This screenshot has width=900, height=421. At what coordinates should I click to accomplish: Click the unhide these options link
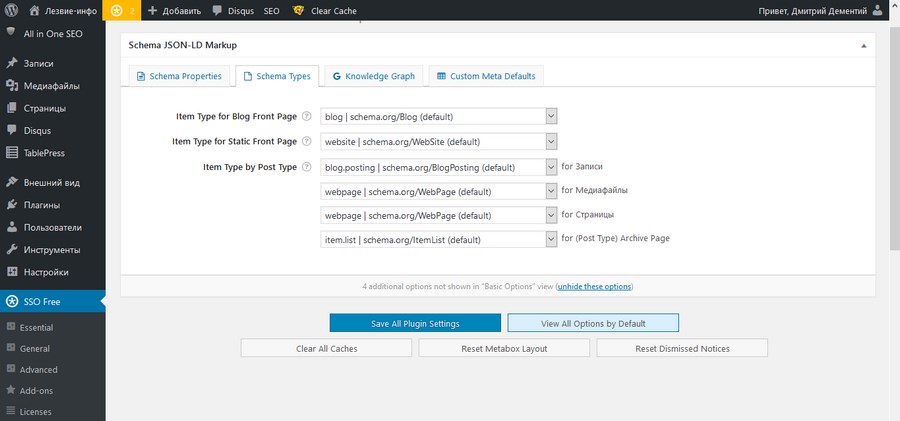[x=595, y=286]
